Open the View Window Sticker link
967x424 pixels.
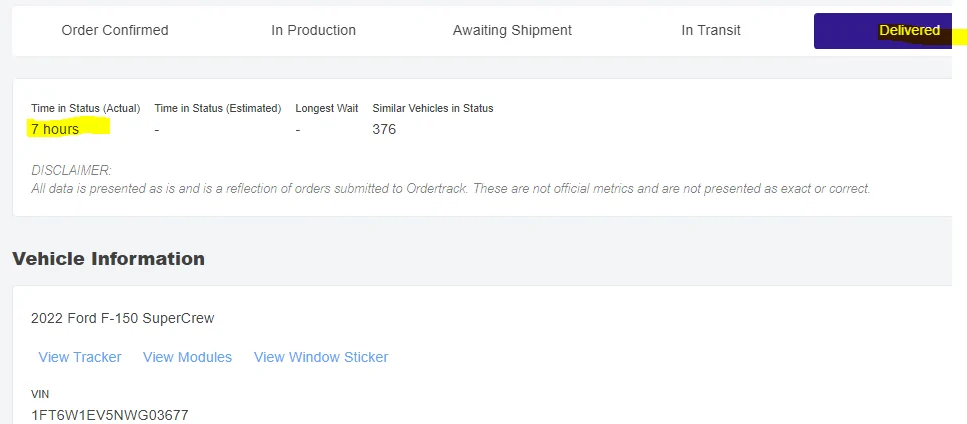click(321, 357)
